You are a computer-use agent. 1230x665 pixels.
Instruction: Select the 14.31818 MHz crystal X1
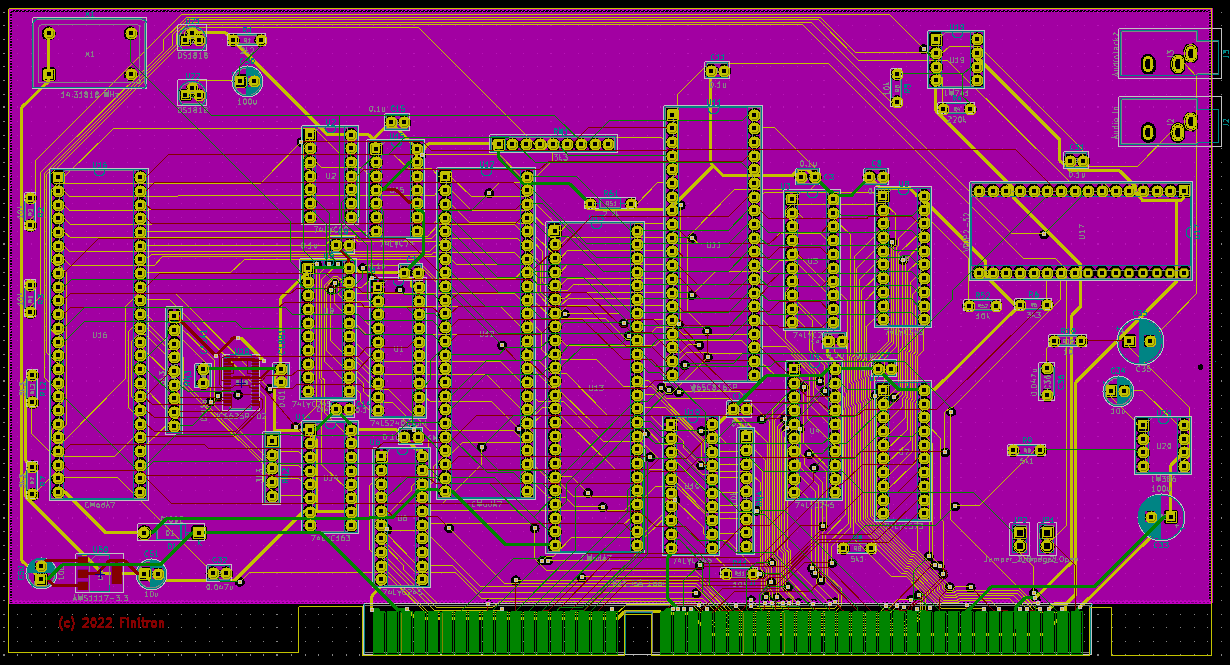pos(89,53)
